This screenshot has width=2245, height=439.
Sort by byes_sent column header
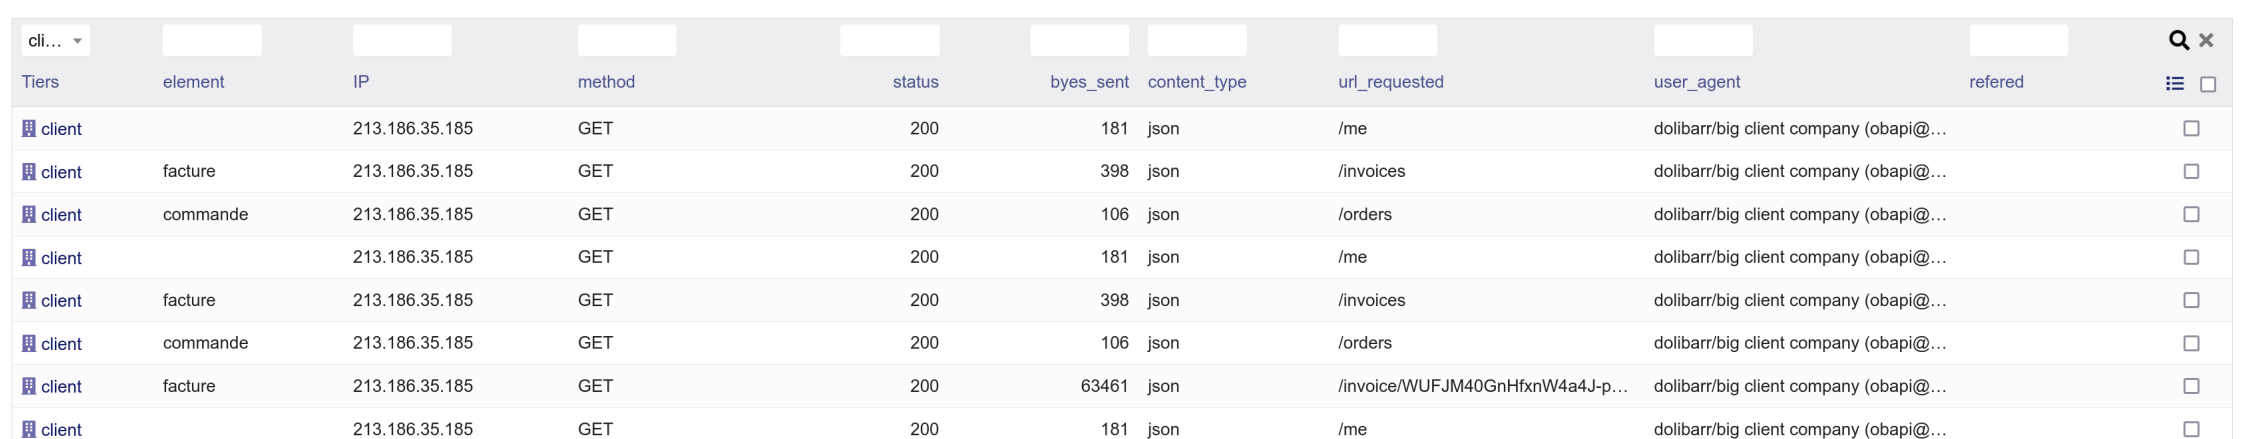(x=1089, y=82)
